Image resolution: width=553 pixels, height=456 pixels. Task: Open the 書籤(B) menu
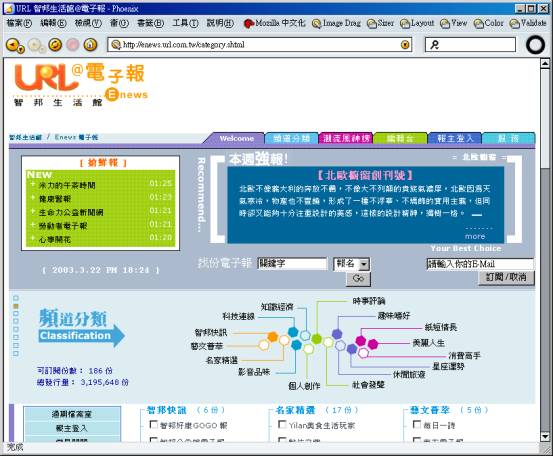pyautogui.click(x=150, y=23)
